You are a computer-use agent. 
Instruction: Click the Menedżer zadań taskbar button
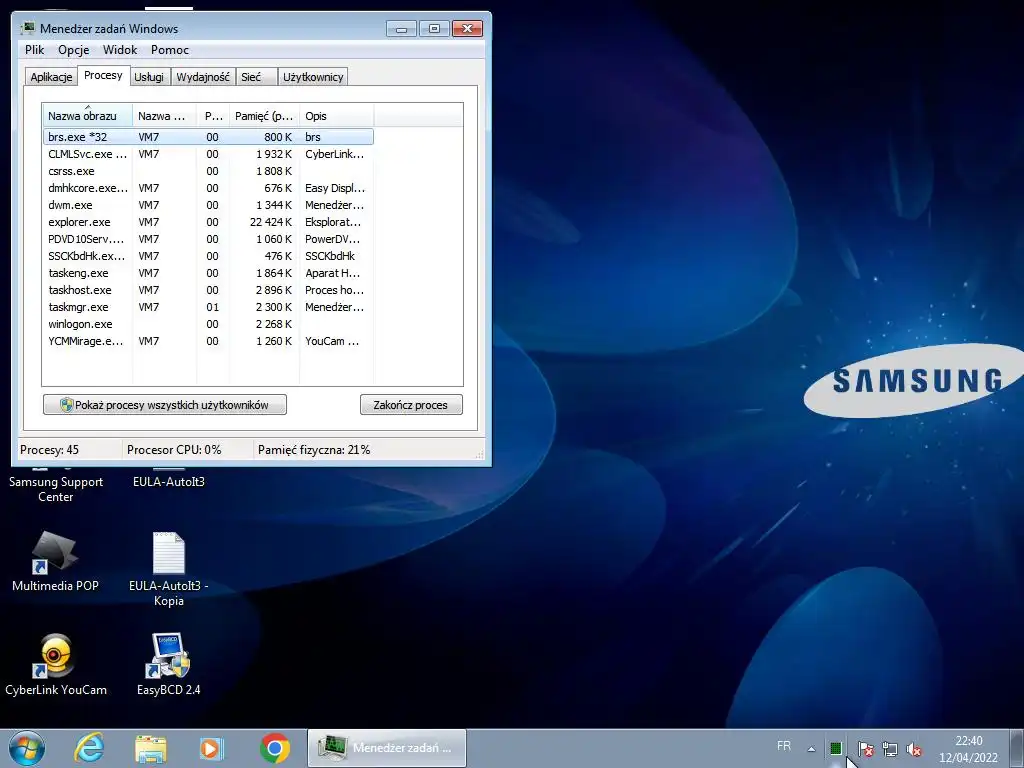[x=387, y=748]
